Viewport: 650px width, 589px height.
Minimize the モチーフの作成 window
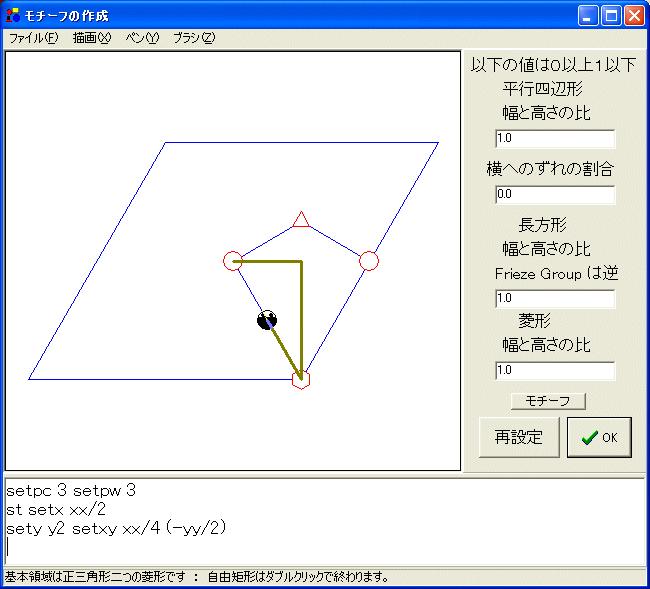(588, 16)
